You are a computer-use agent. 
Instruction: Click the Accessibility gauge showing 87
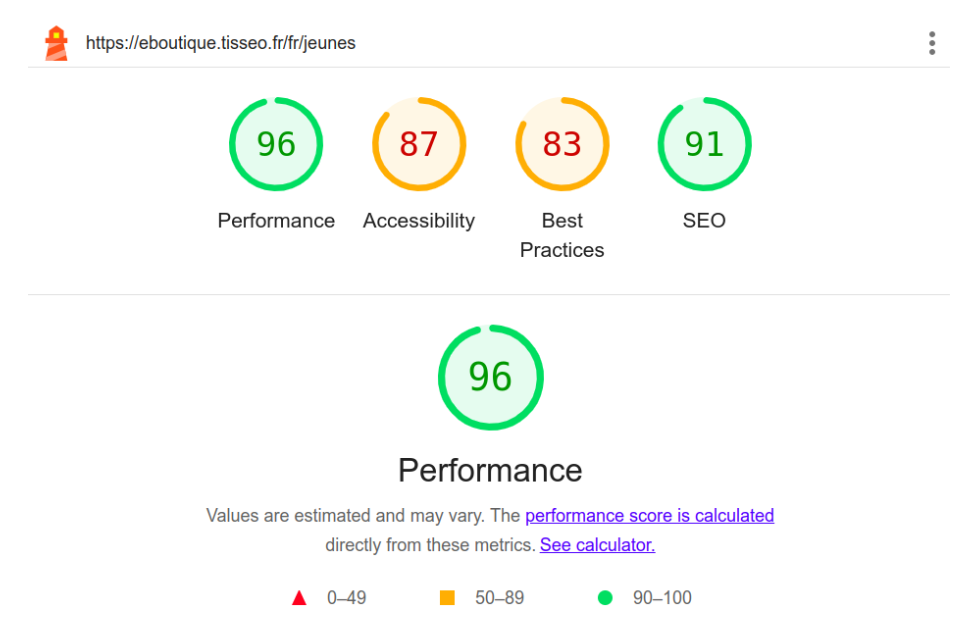pyautogui.click(x=419, y=144)
